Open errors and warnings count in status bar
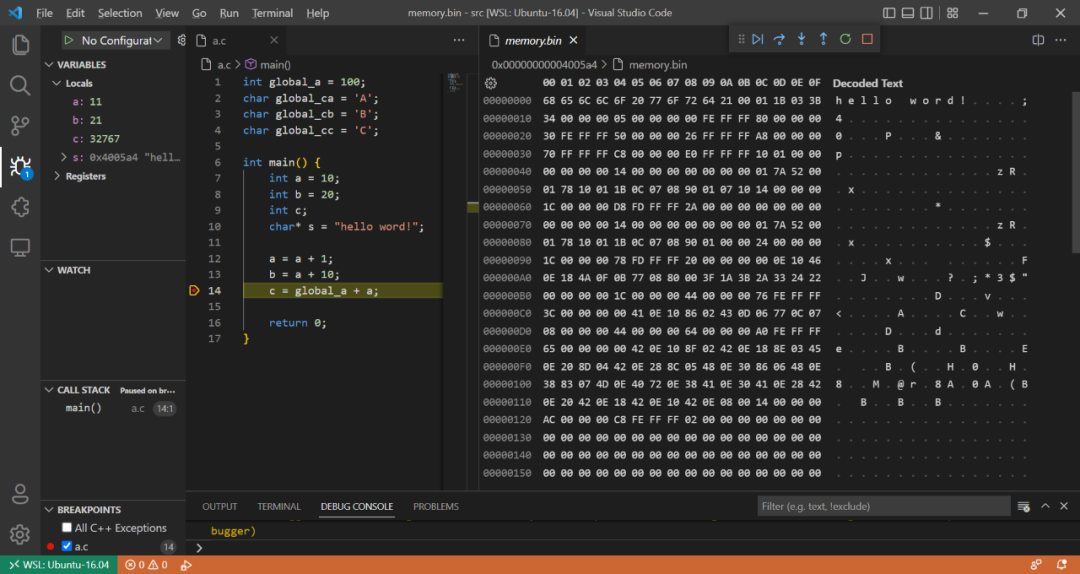This screenshot has width=1080, height=574. point(146,565)
